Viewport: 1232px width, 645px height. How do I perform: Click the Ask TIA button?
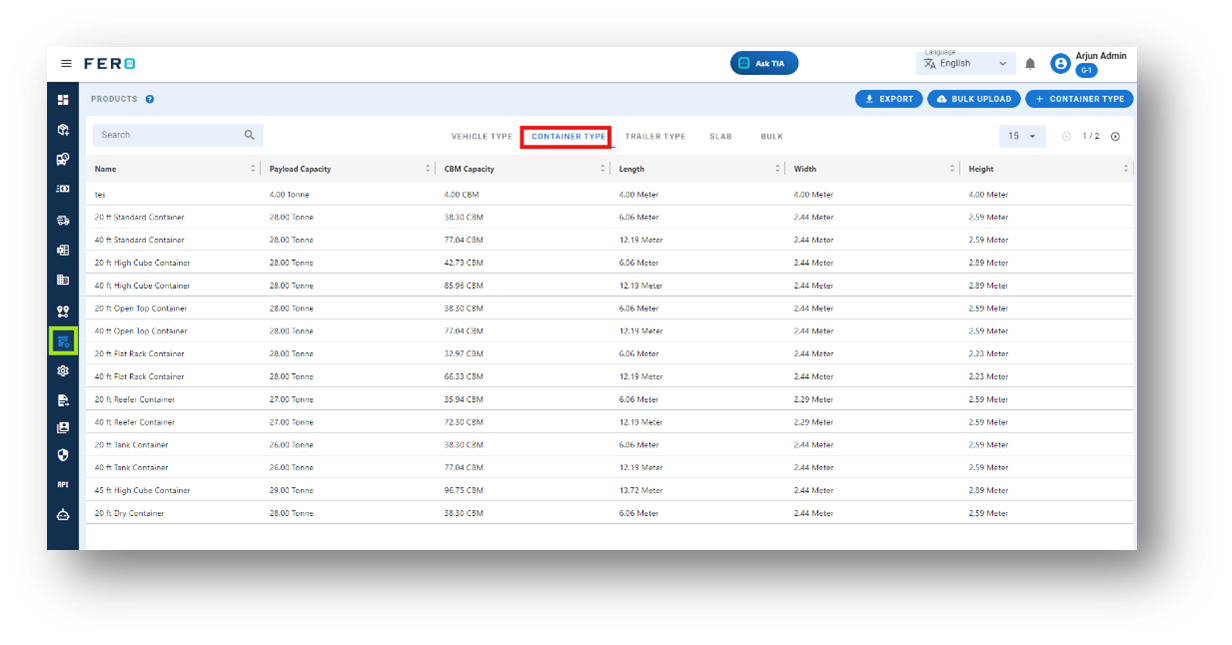click(764, 63)
